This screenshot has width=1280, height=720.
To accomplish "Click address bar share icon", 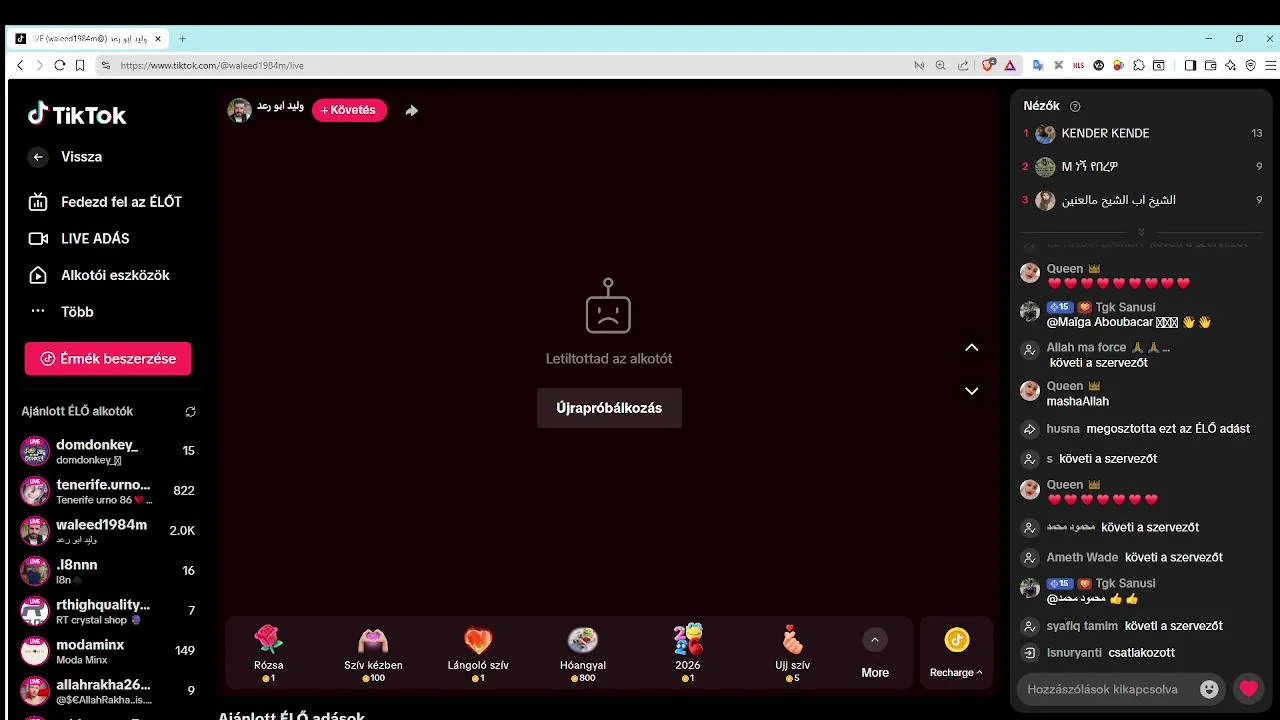I will pyautogui.click(x=963, y=65).
